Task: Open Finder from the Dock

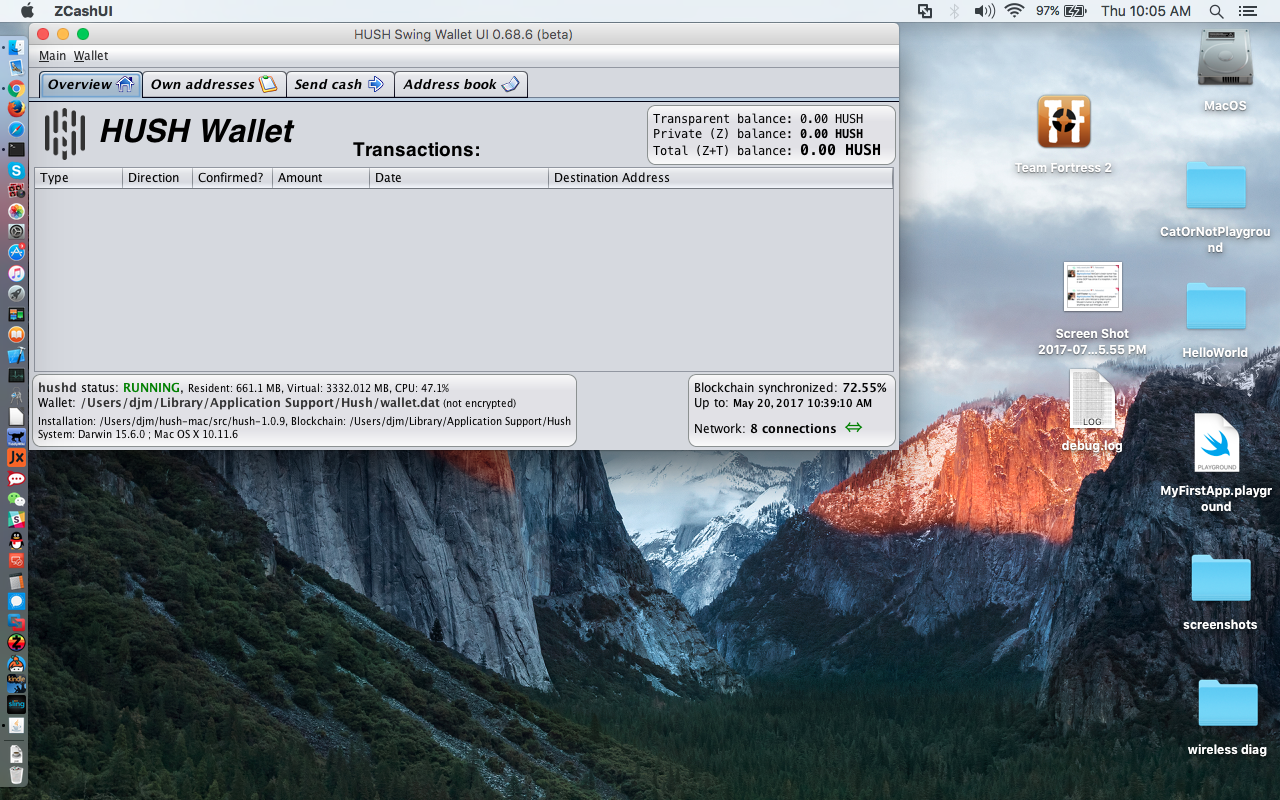Action: [16, 48]
